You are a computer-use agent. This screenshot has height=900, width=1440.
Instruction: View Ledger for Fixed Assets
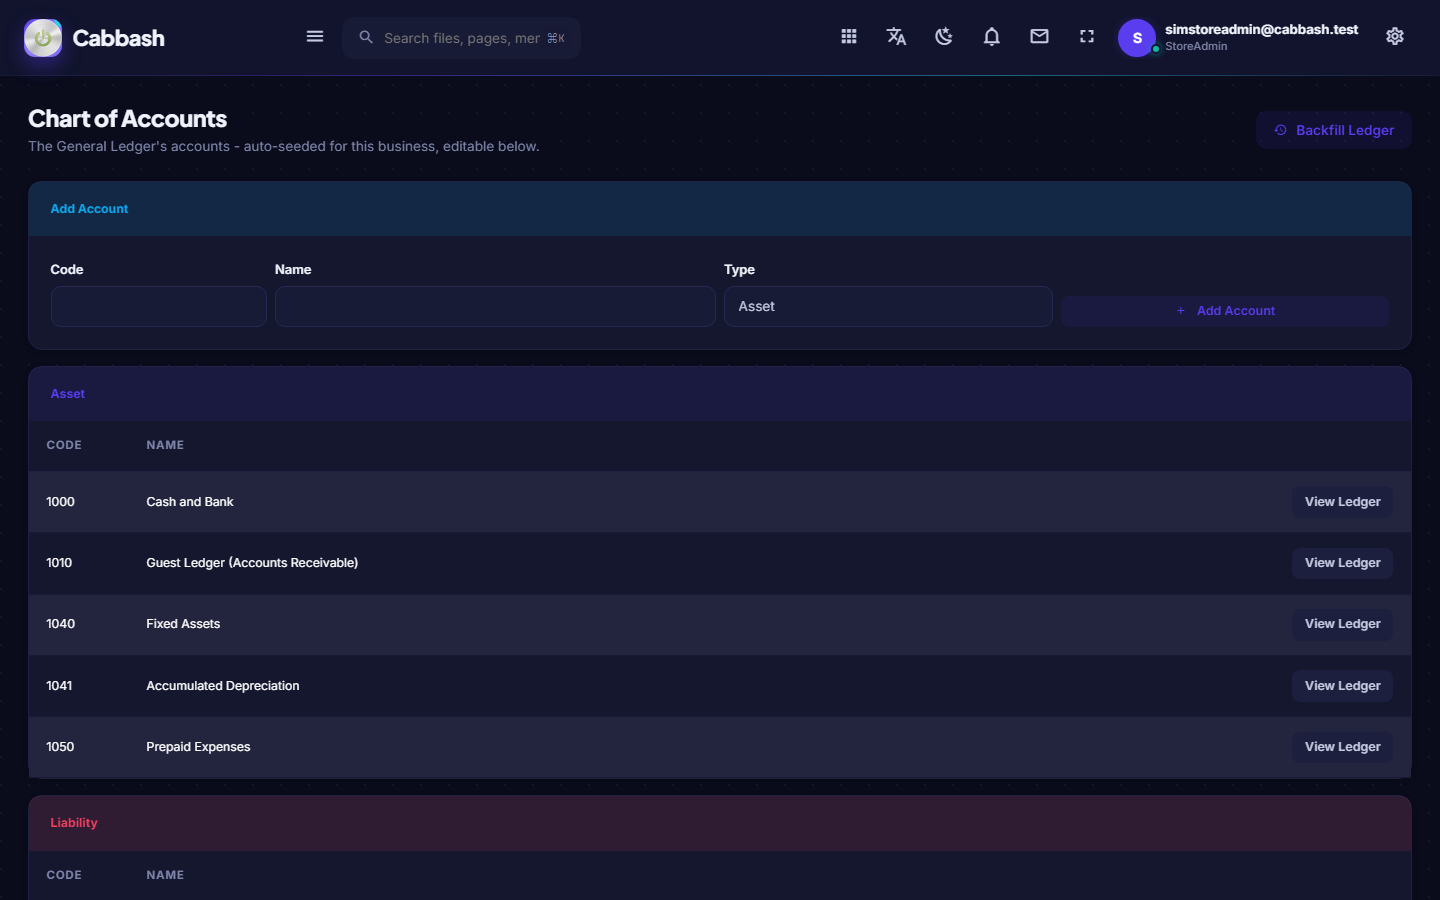[1342, 624]
